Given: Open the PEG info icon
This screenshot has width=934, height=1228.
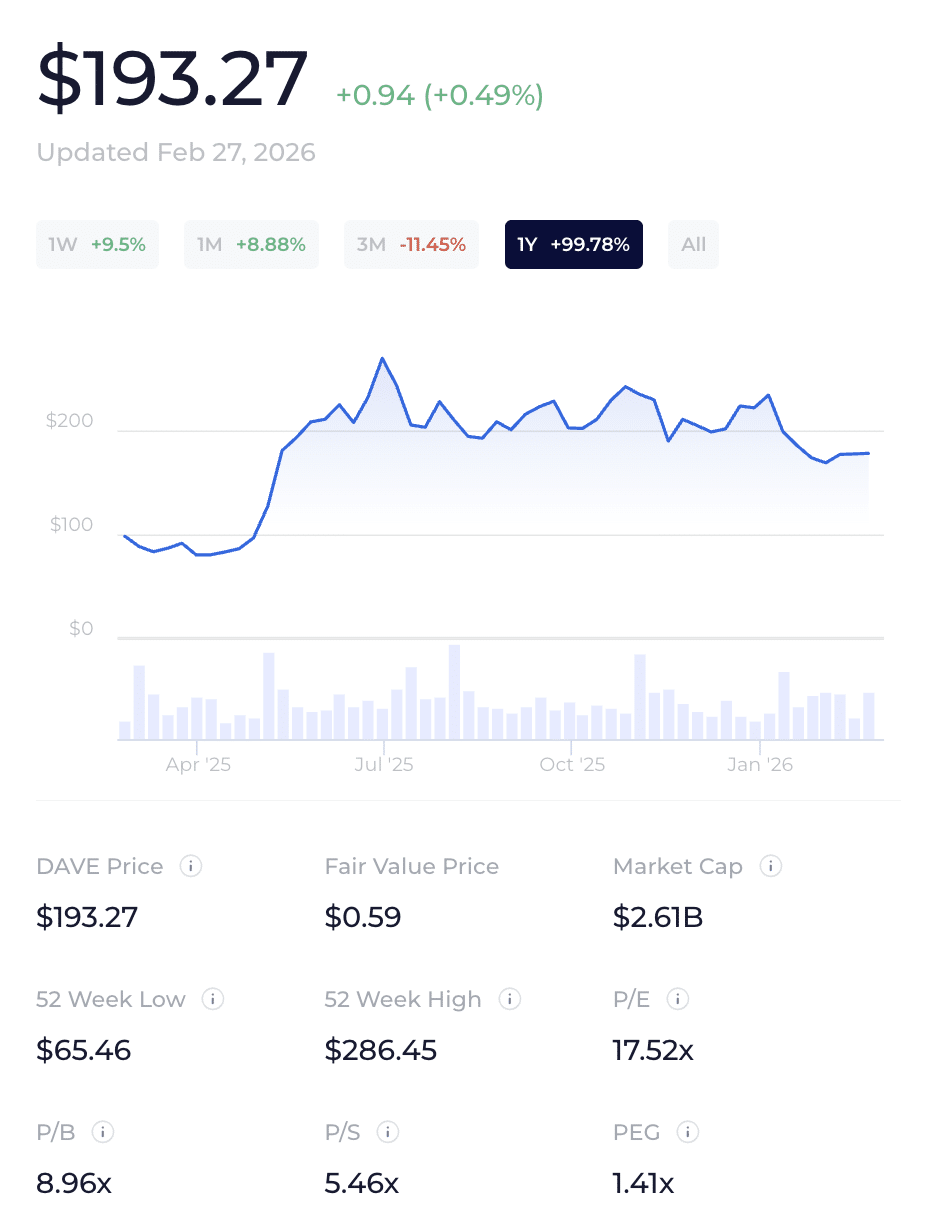Looking at the screenshot, I should pyautogui.click(x=687, y=1132).
